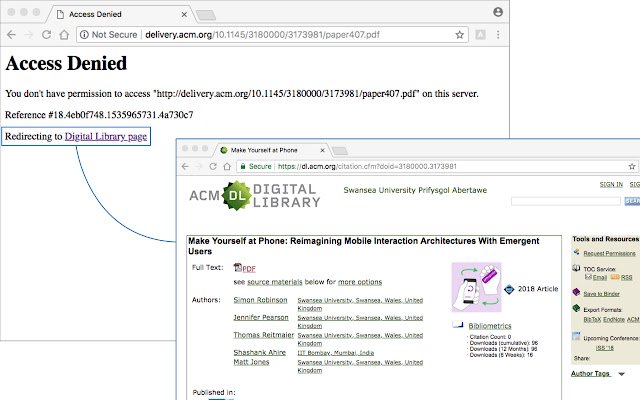
Task: Open home page in Access Denied window
Action: point(64,35)
